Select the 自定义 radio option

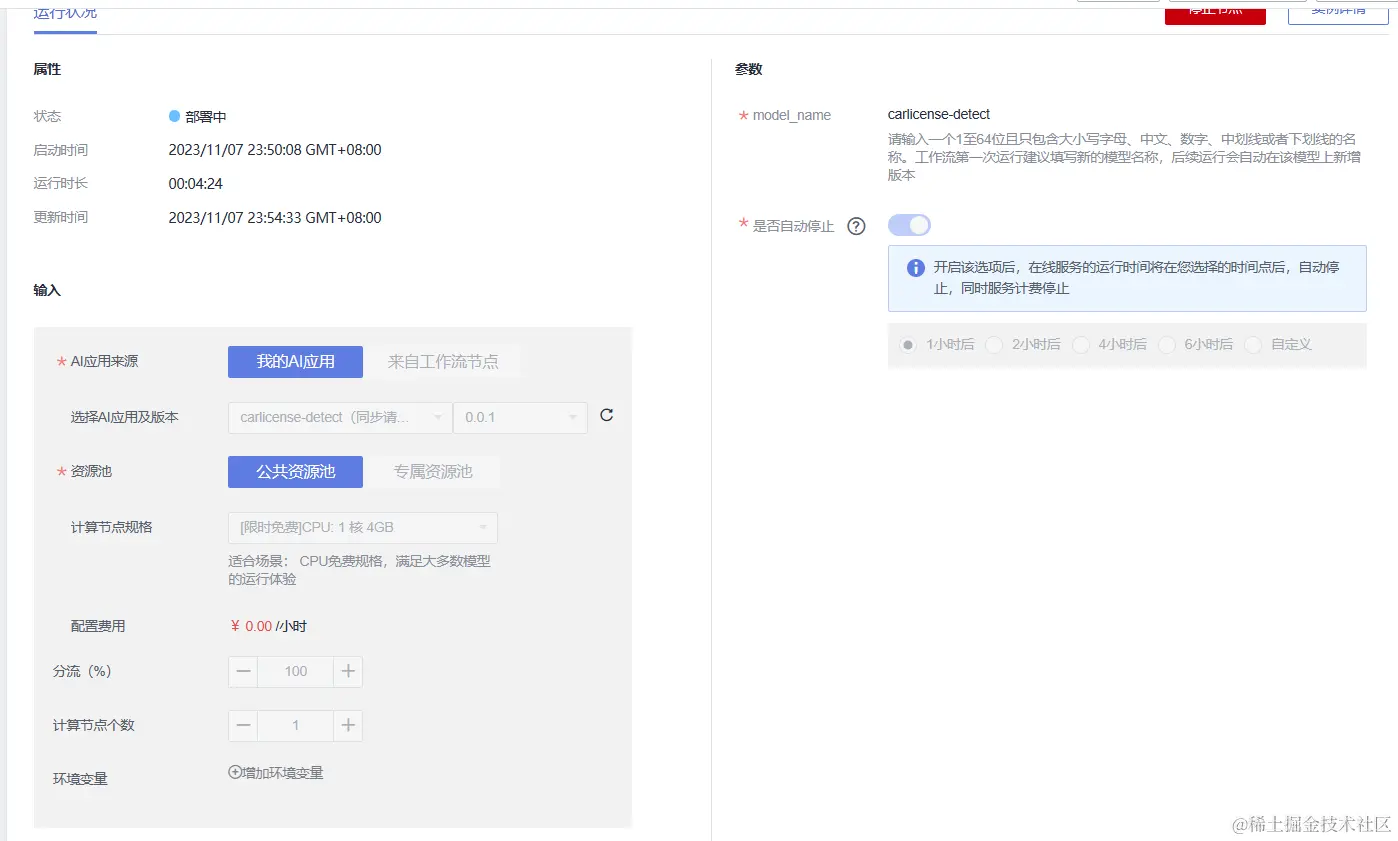1253,344
